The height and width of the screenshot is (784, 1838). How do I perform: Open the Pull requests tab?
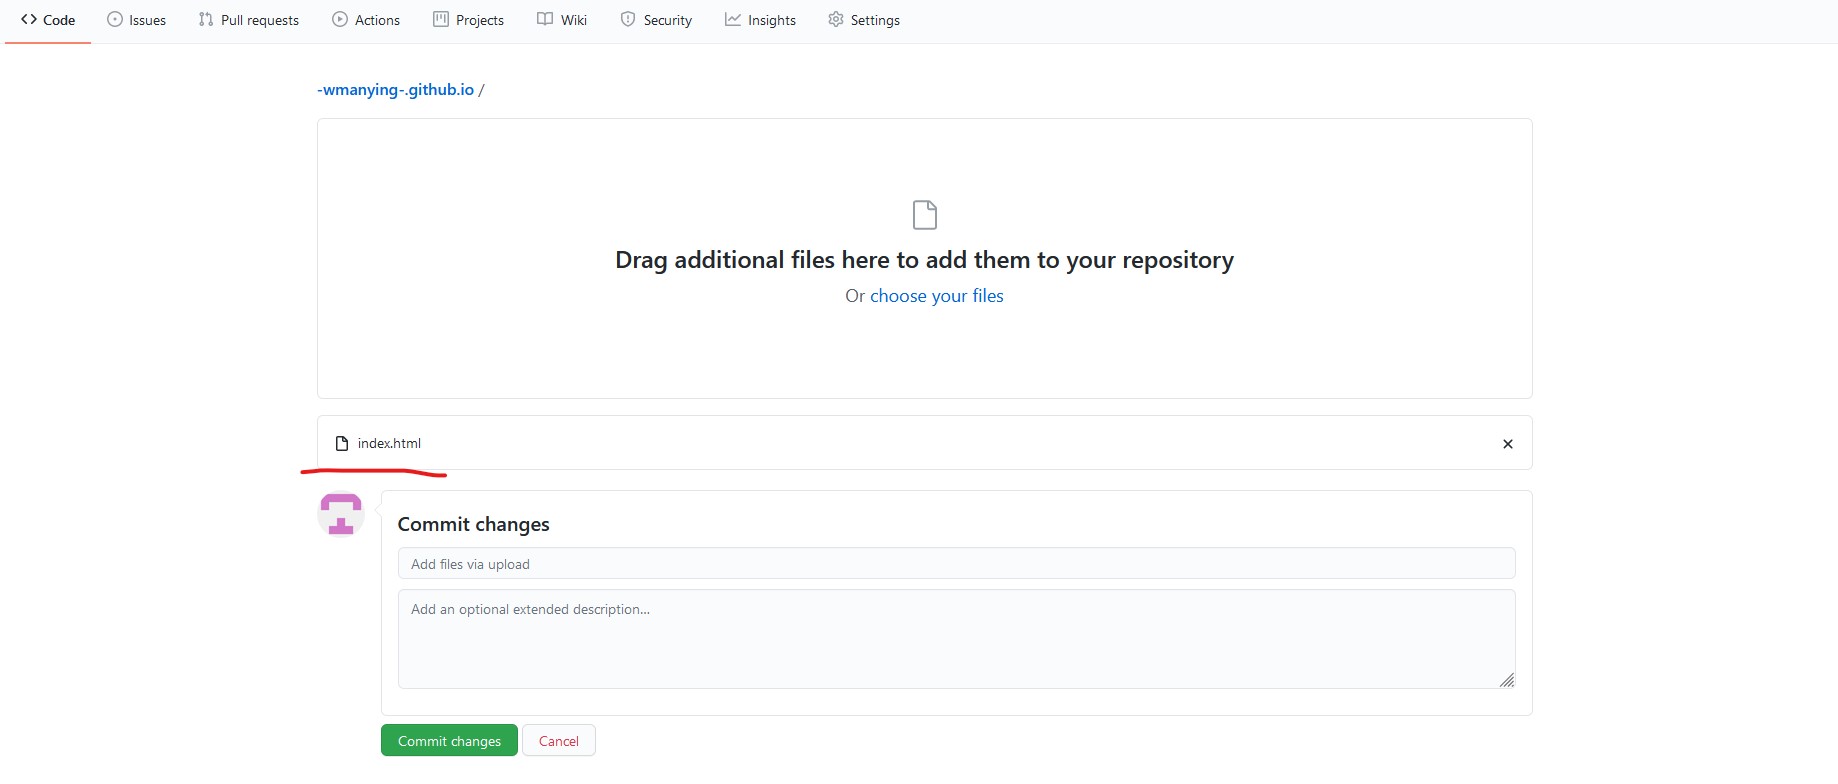249,20
